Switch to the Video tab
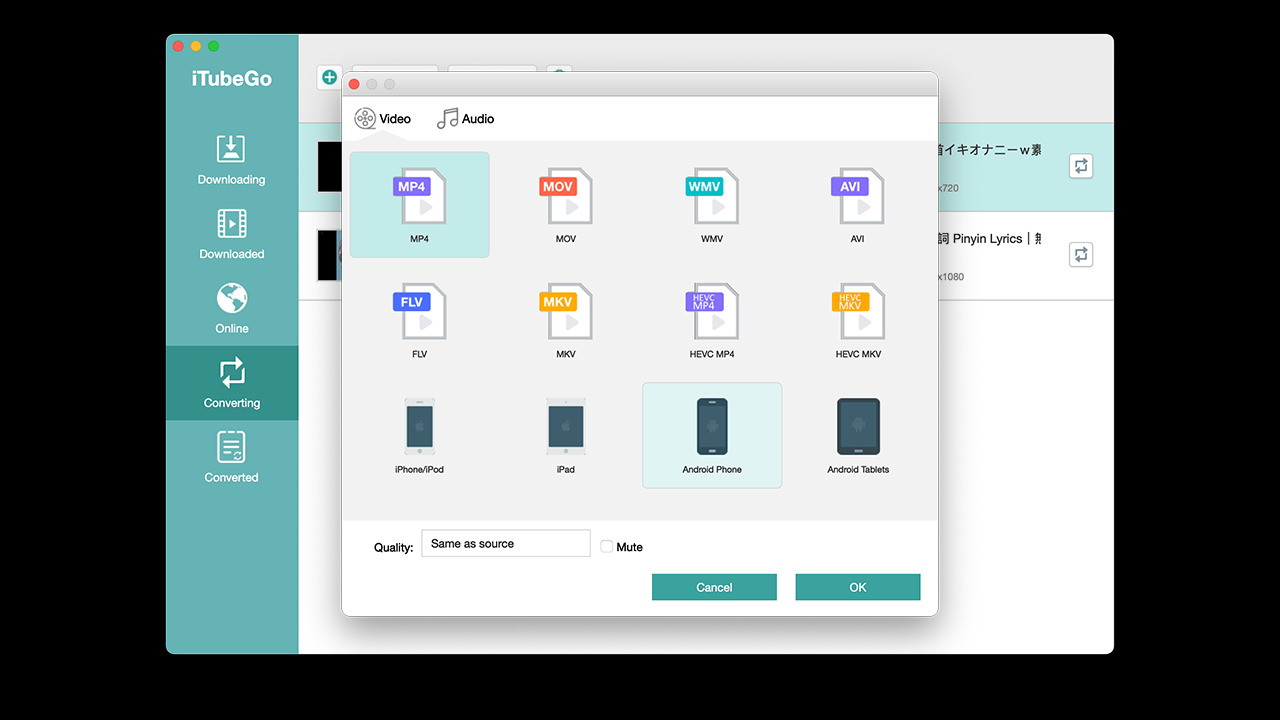Viewport: 1280px width, 720px height. click(383, 119)
